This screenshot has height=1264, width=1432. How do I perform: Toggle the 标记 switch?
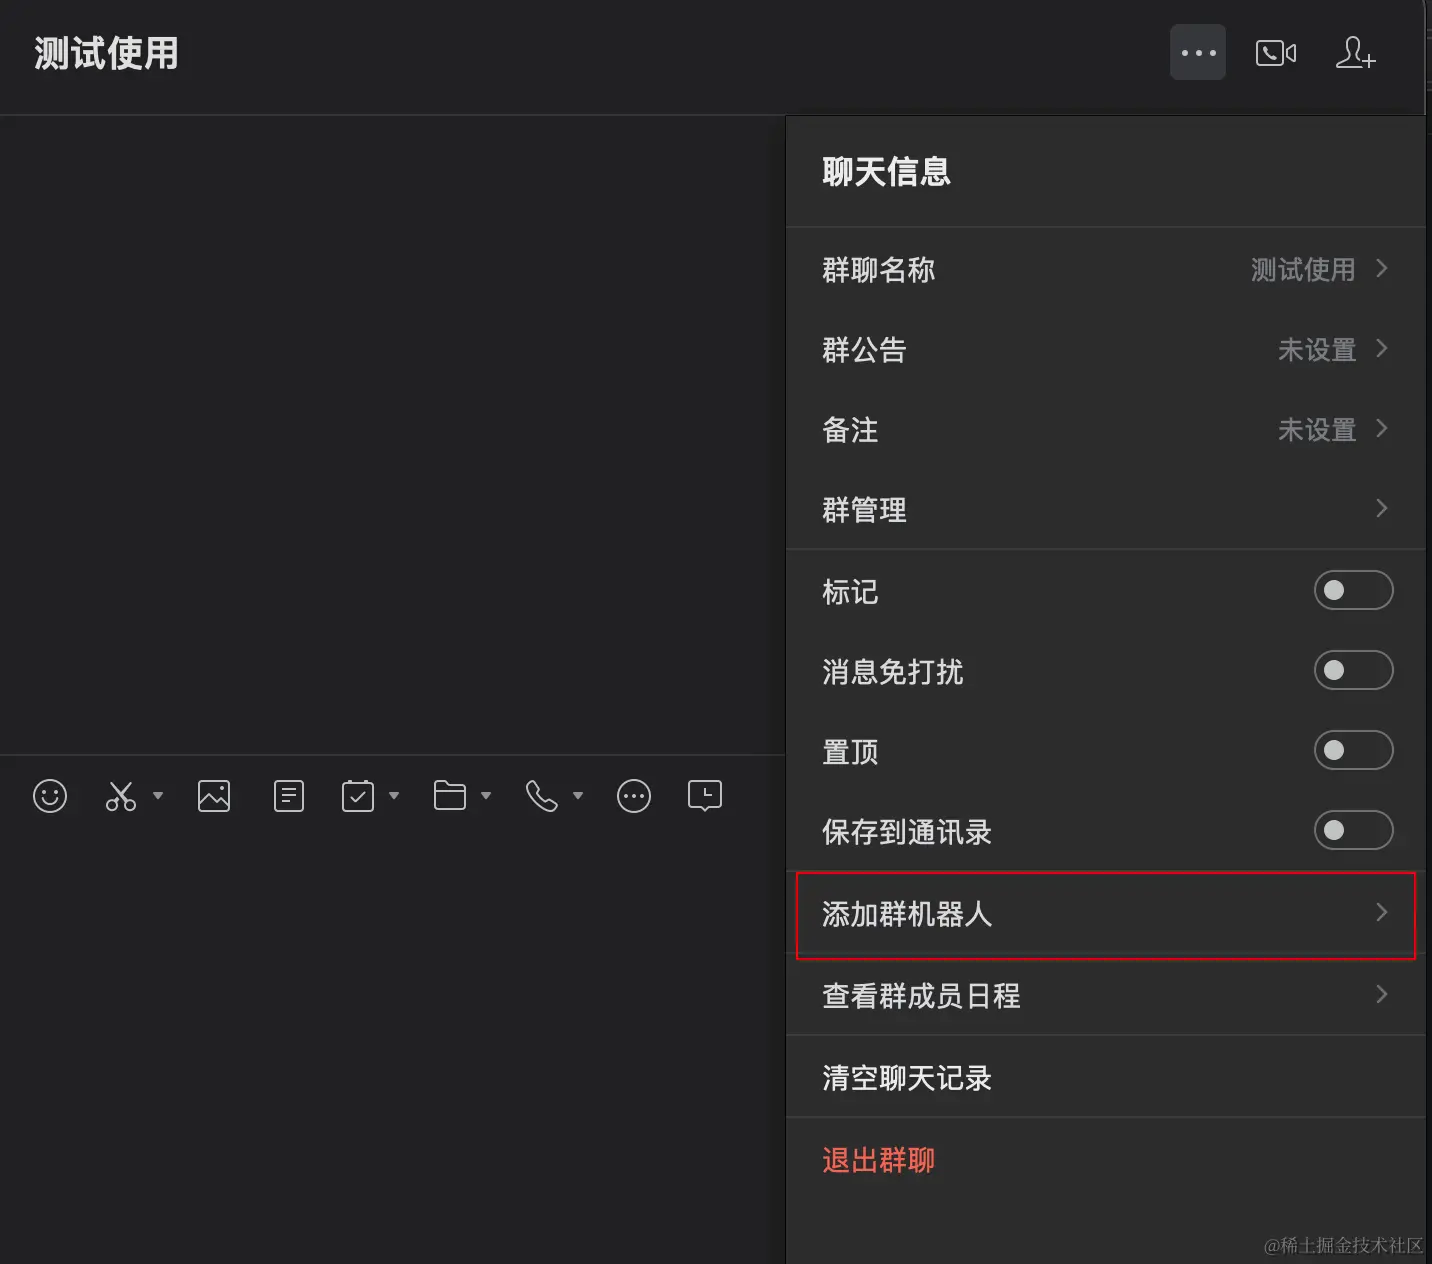[x=1353, y=590]
